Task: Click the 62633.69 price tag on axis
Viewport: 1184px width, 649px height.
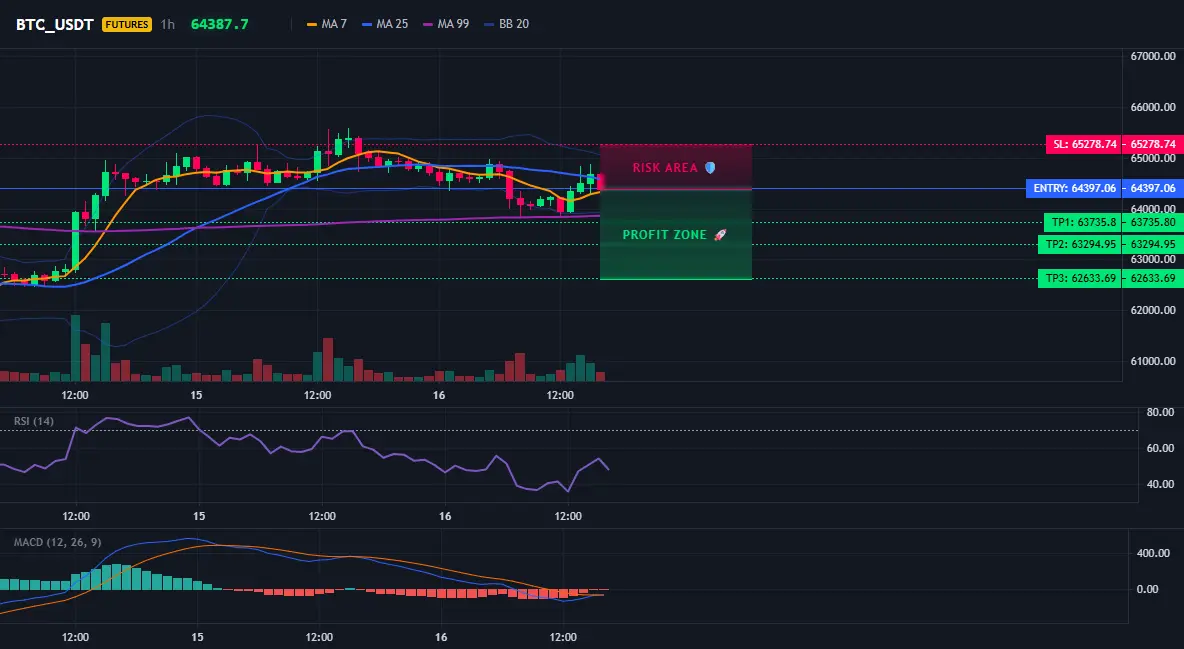Action: click(1153, 278)
